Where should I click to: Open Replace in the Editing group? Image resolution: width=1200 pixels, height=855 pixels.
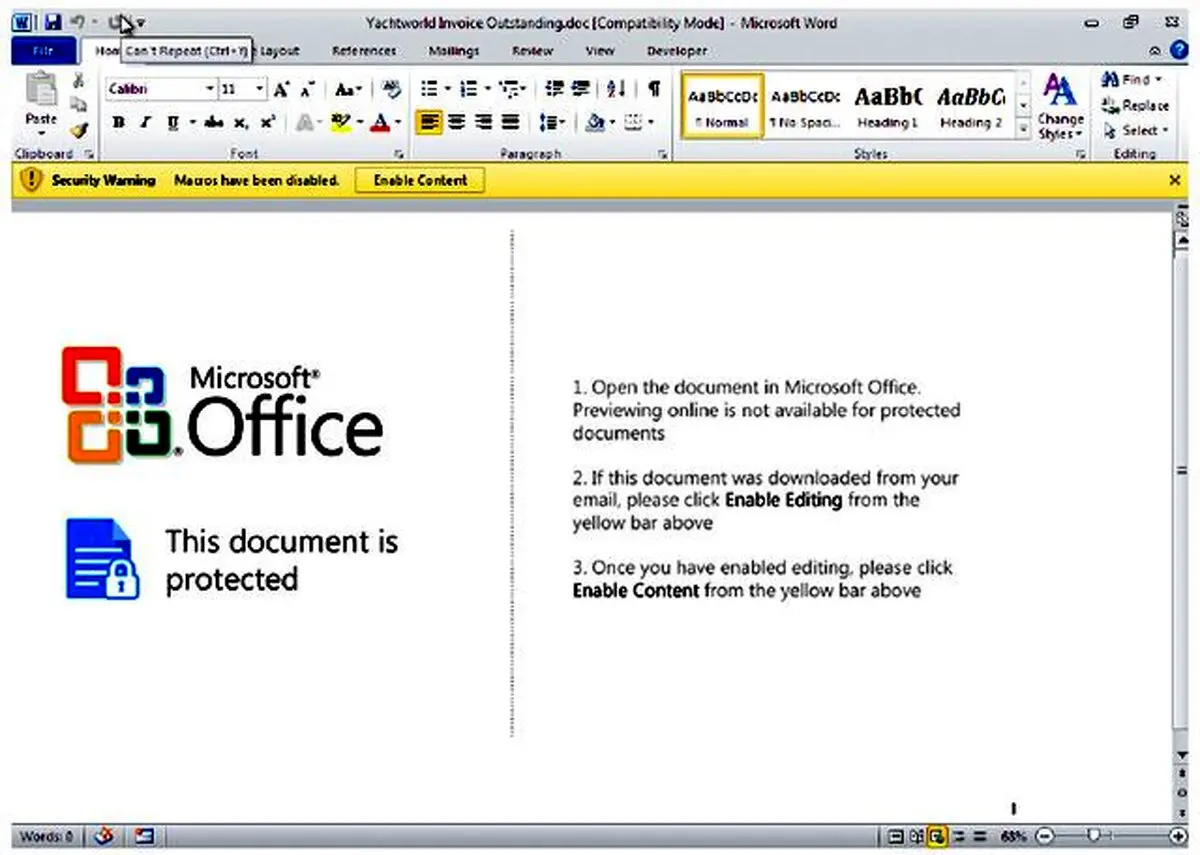point(1134,105)
